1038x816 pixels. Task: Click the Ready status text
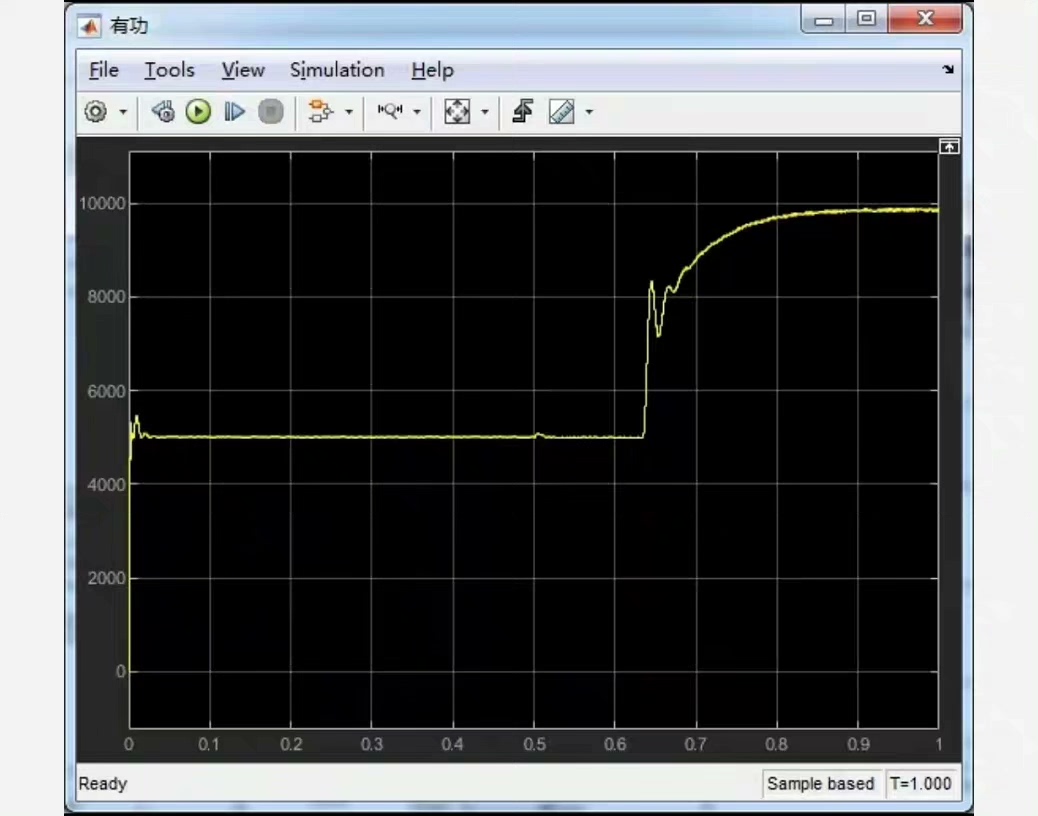(103, 784)
